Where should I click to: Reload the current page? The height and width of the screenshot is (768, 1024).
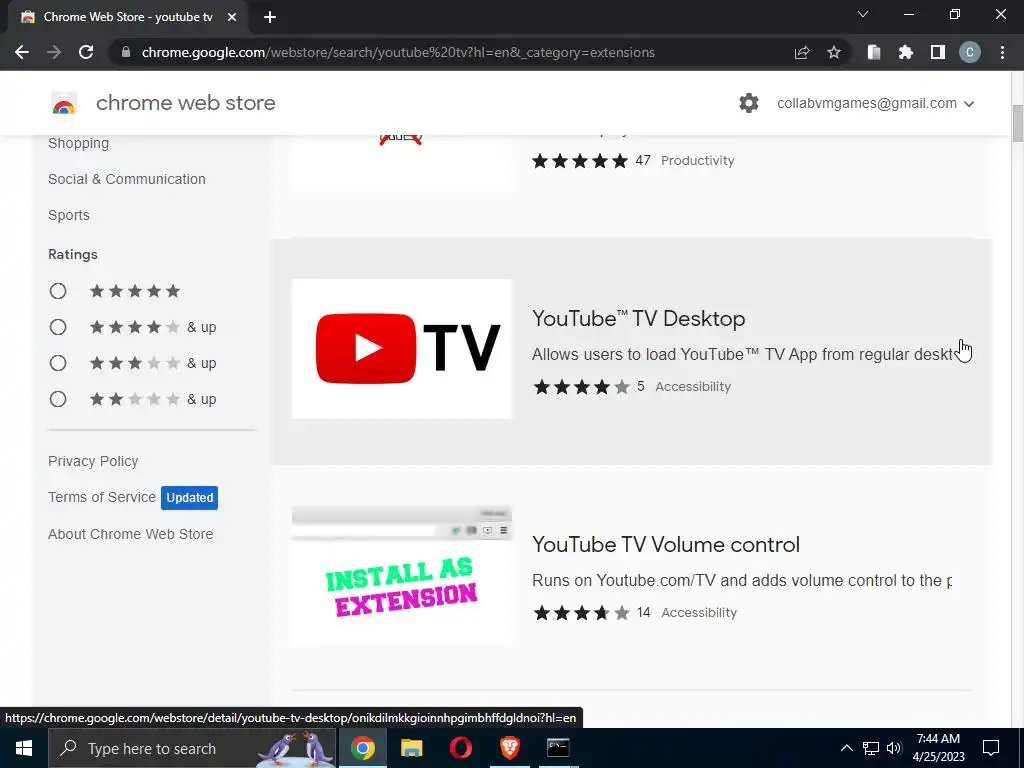tap(86, 52)
